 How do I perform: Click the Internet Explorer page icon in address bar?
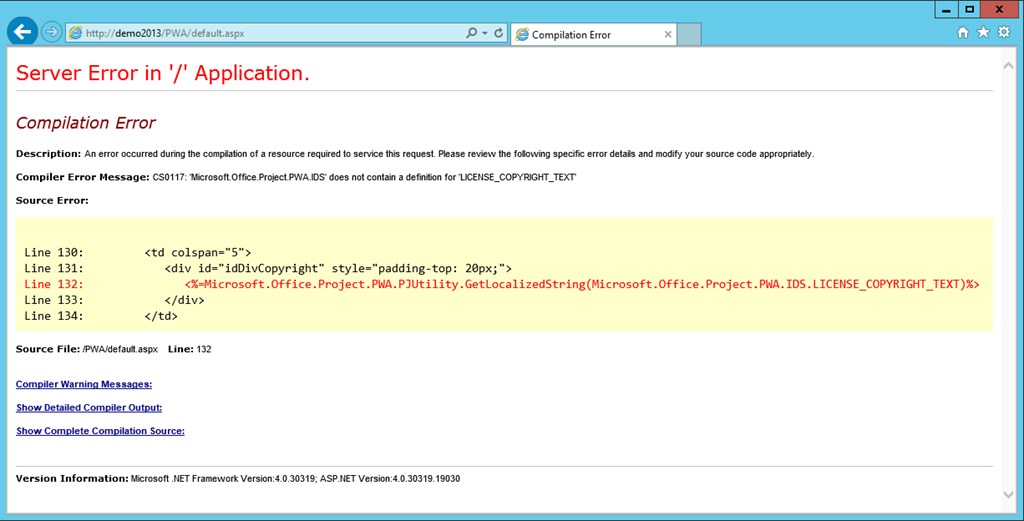(x=76, y=33)
